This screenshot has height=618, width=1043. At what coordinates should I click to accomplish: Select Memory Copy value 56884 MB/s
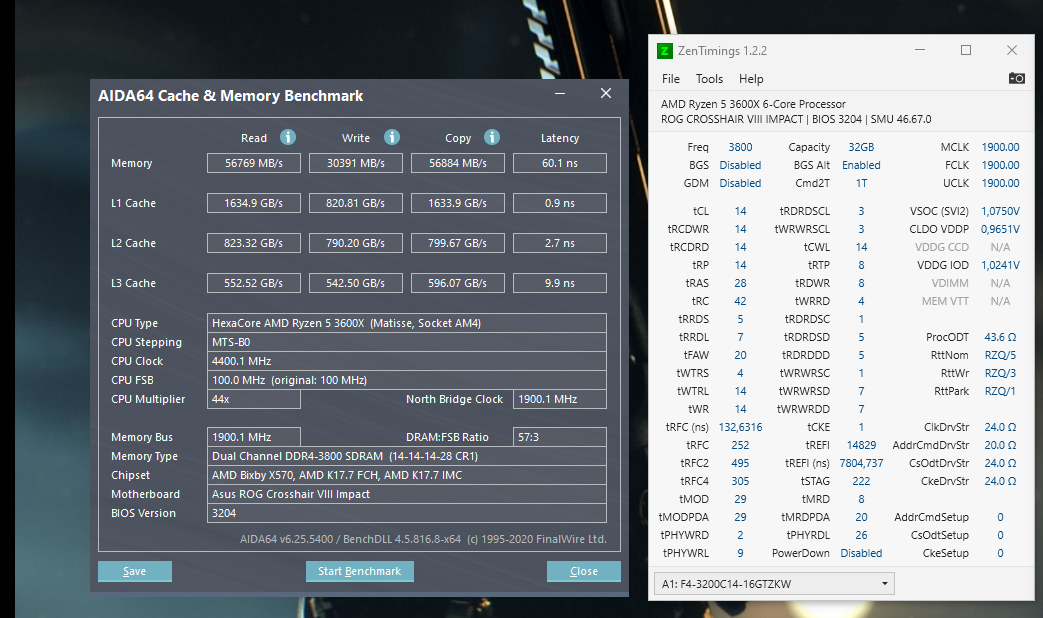click(458, 163)
